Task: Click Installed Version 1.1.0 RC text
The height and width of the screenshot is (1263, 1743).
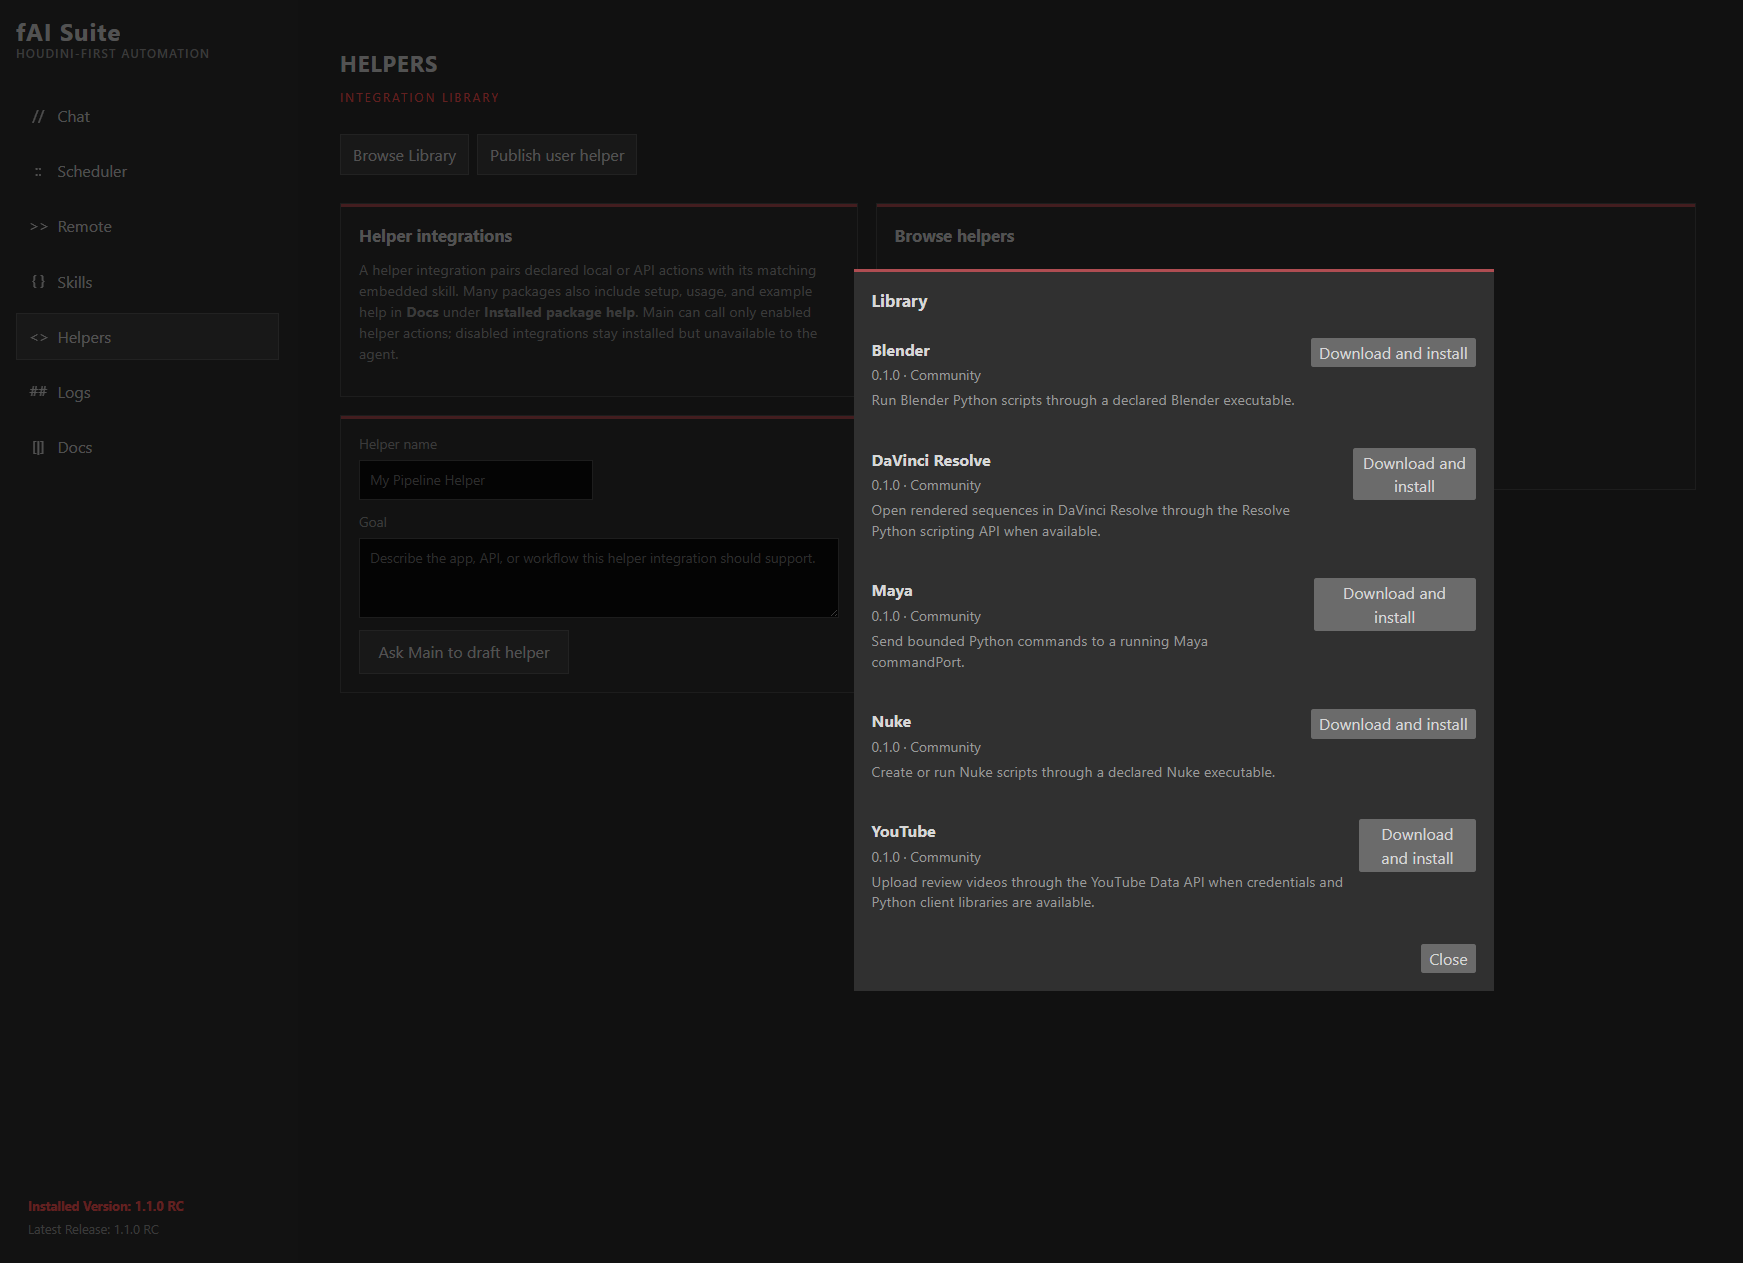Action: (x=106, y=1206)
